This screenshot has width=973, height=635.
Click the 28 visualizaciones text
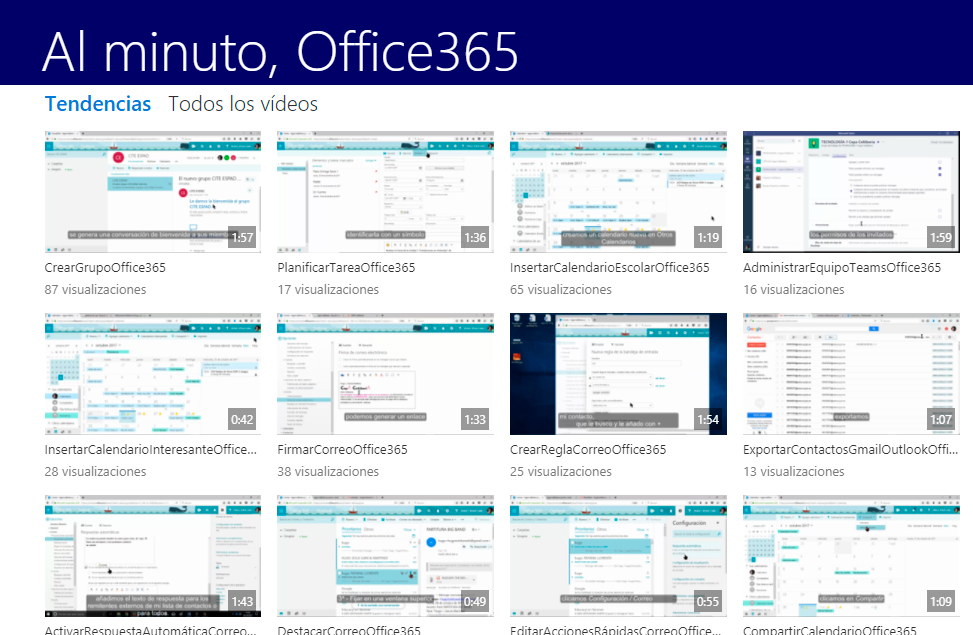(x=96, y=472)
